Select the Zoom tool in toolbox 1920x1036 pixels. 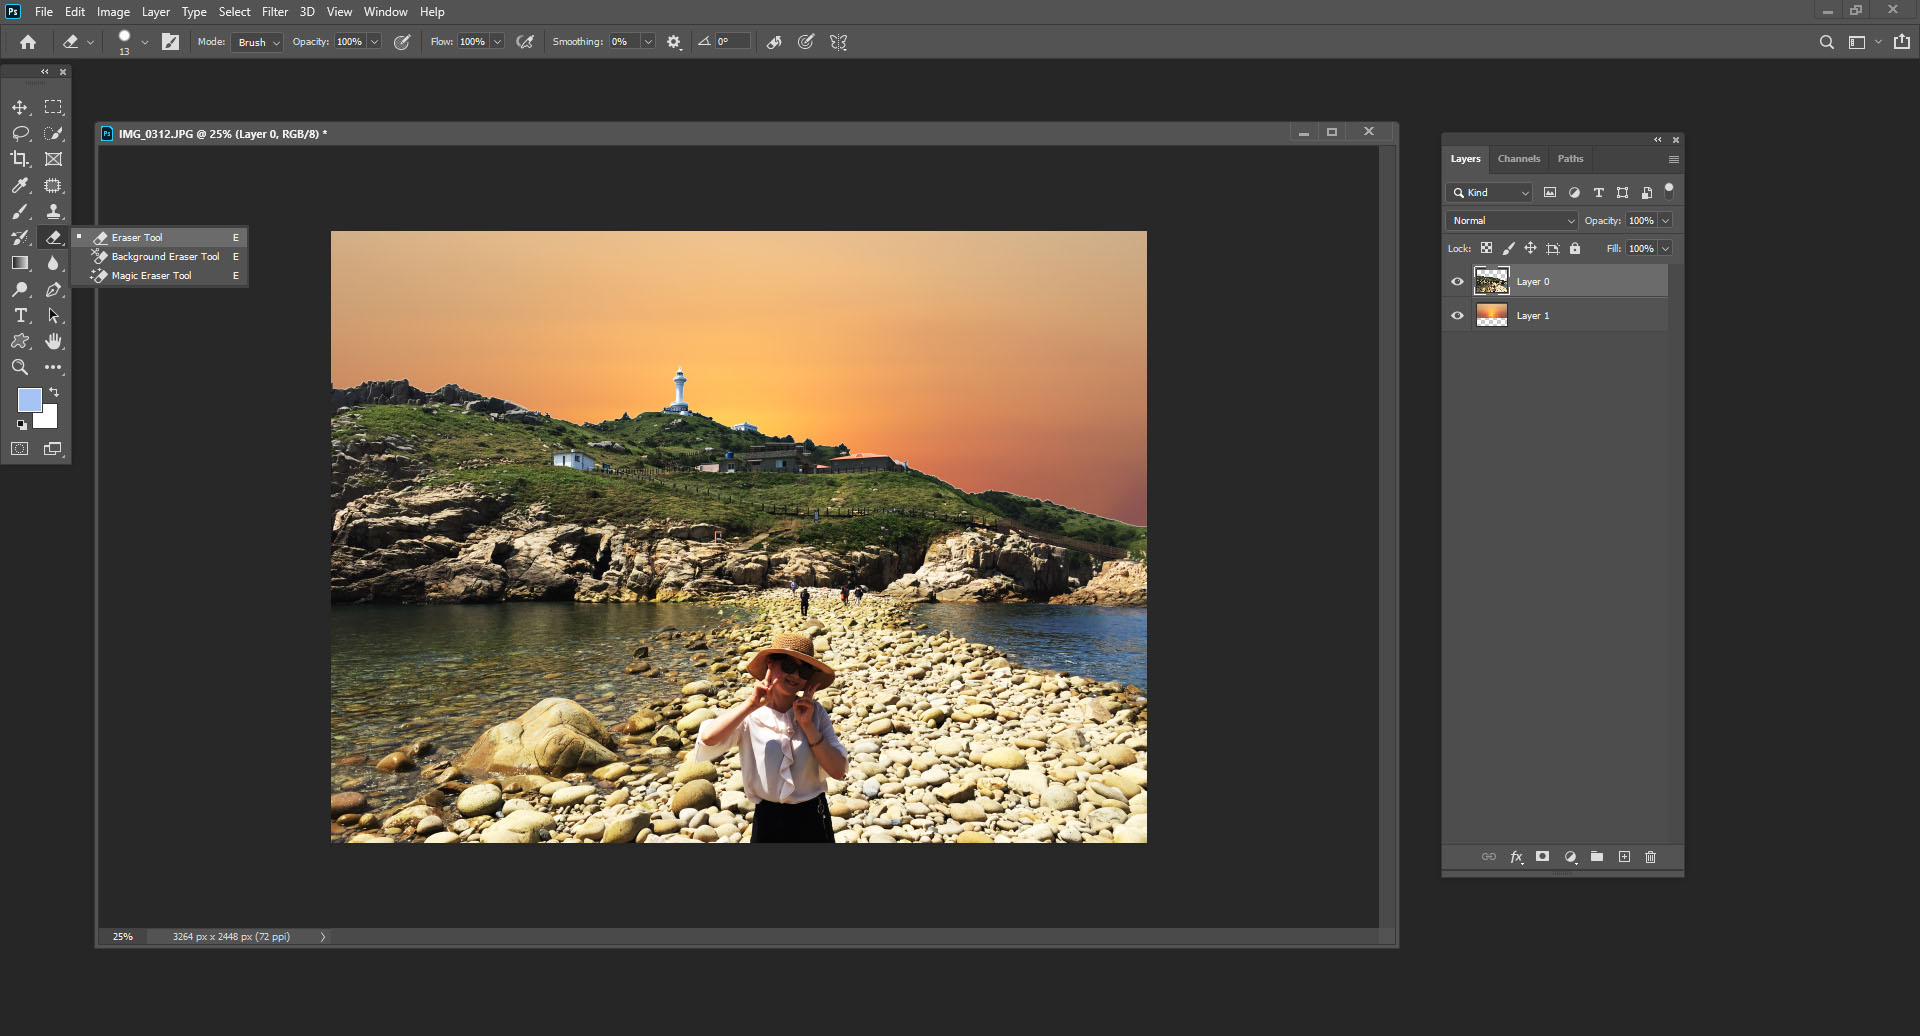[x=20, y=367]
